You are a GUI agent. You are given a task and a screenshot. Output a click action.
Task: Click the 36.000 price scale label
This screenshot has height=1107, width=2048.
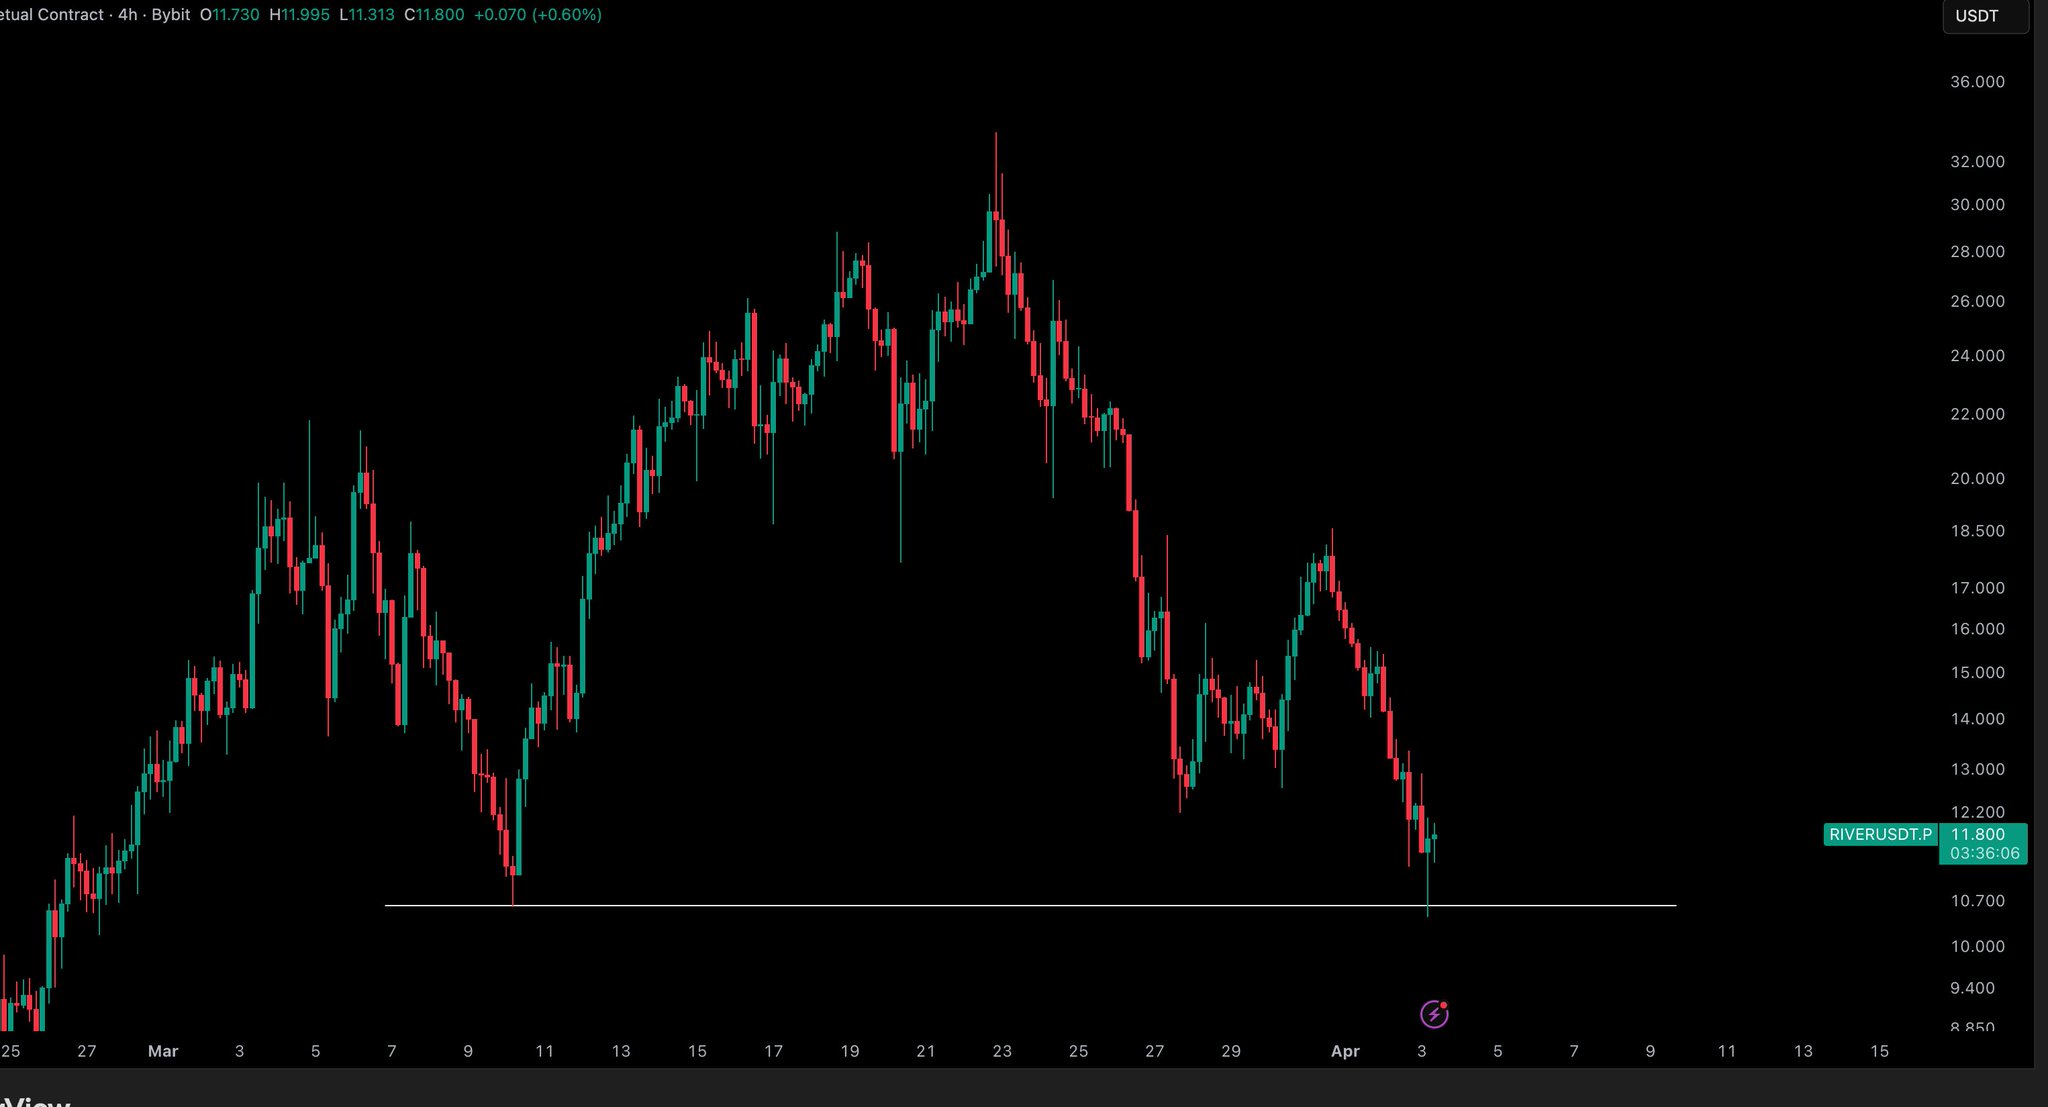[x=1977, y=82]
